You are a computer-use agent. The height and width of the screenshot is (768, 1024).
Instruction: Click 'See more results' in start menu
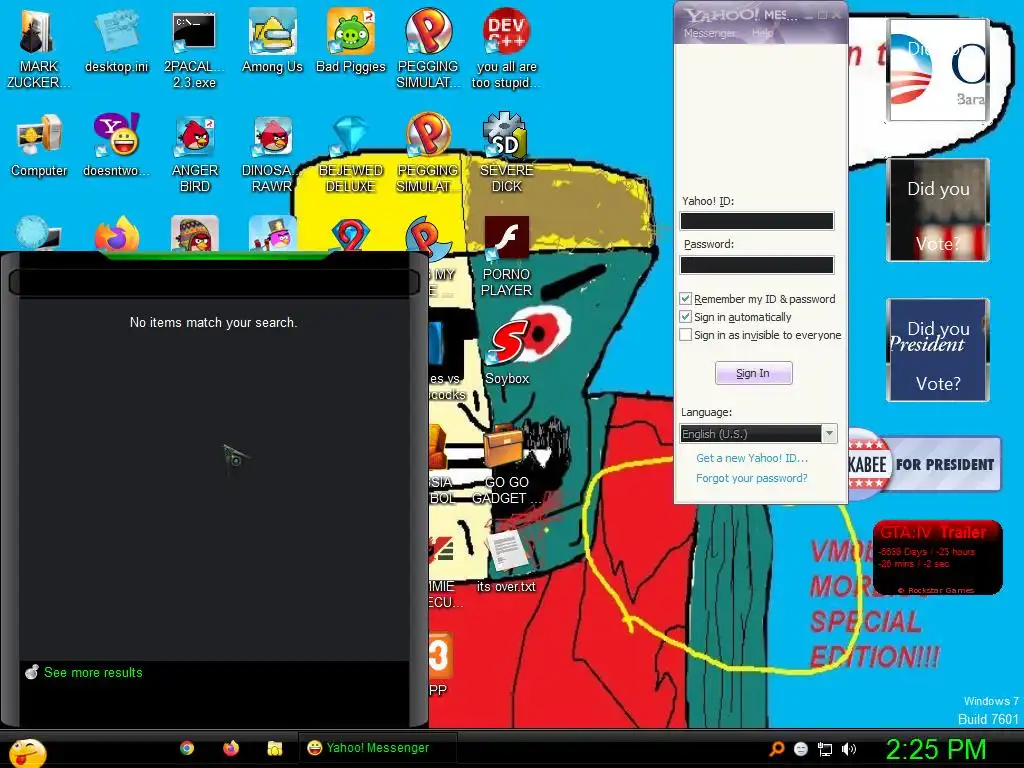[x=93, y=672]
